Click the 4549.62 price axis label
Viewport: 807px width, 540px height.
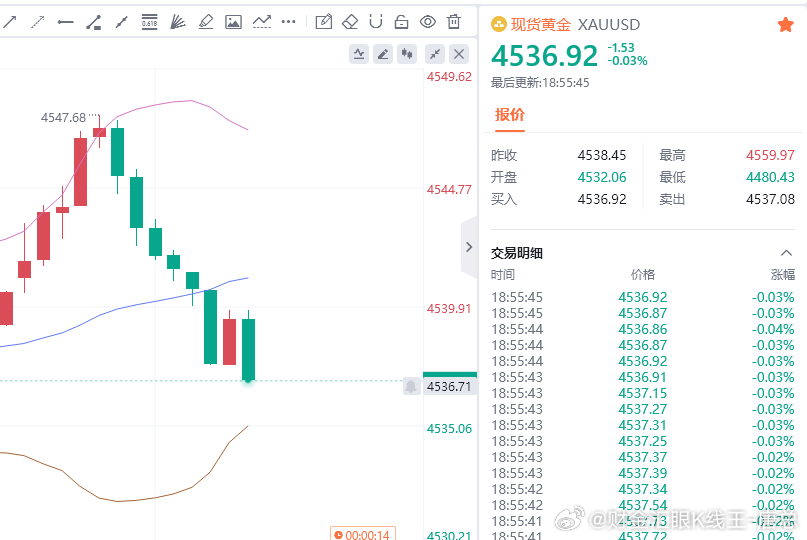pos(449,77)
